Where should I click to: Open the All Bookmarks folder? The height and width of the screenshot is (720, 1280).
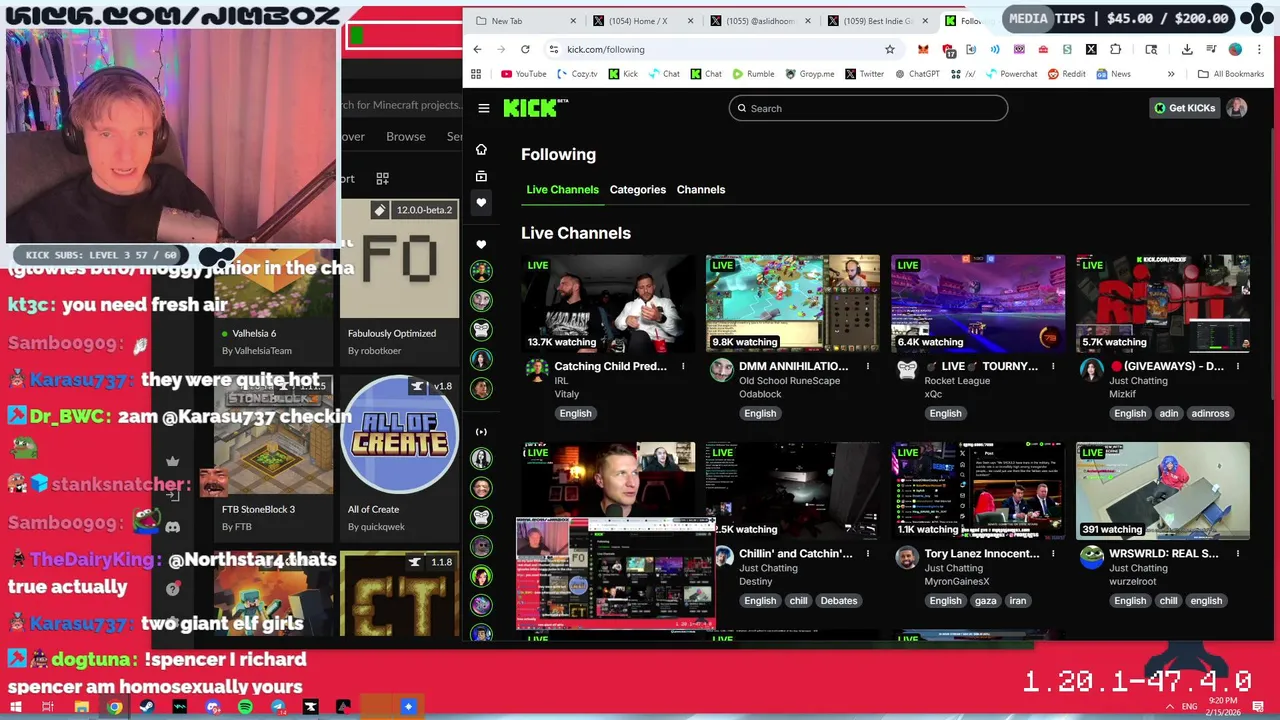pyautogui.click(x=1231, y=74)
